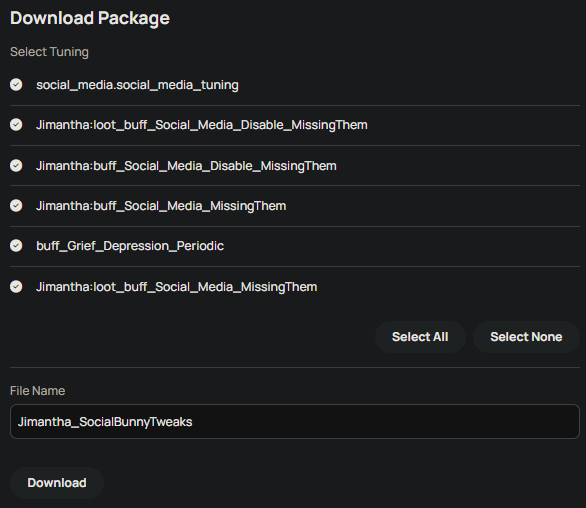
Task: Deselect checkmark beside Jimantha:buff_Social_Media_Disable_MissingThem
Action: tap(16, 165)
